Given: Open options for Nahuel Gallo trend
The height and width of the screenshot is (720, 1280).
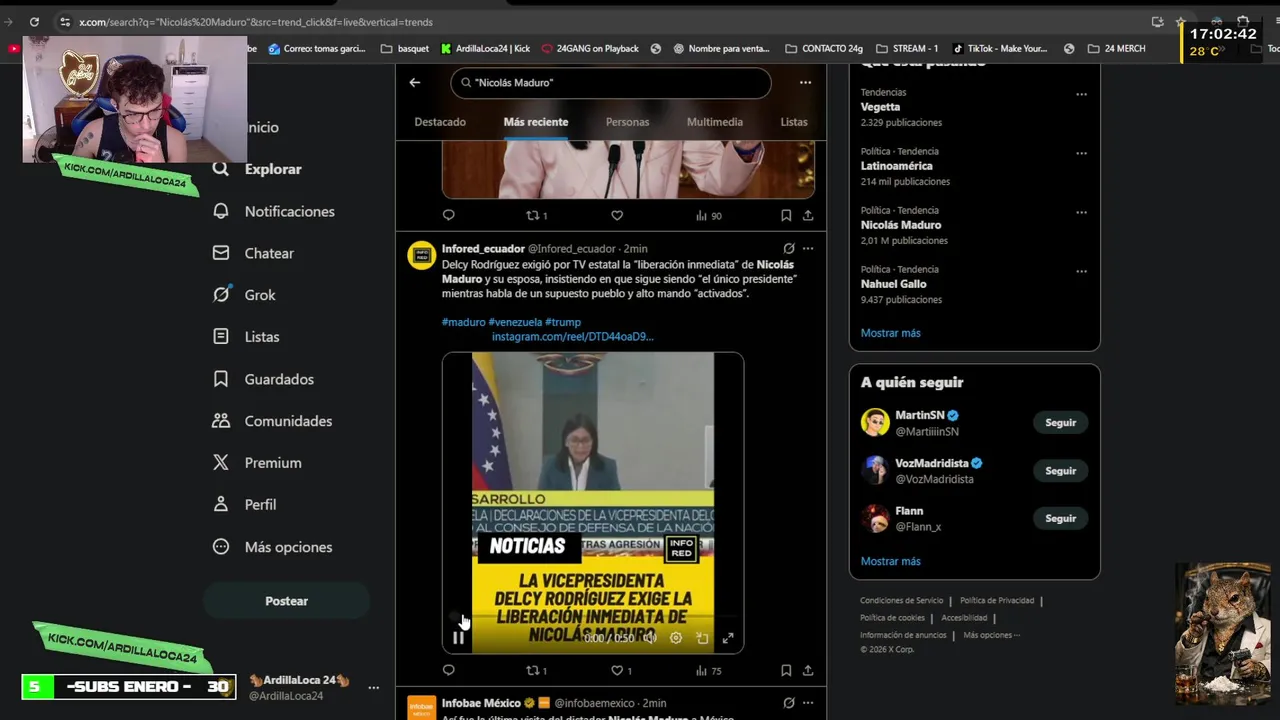Looking at the screenshot, I should (1081, 271).
